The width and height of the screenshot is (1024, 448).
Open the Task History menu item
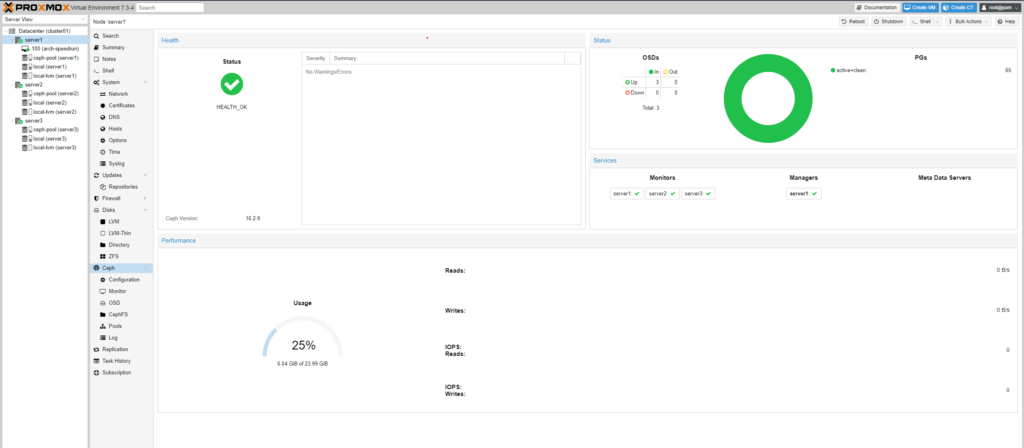pos(121,360)
